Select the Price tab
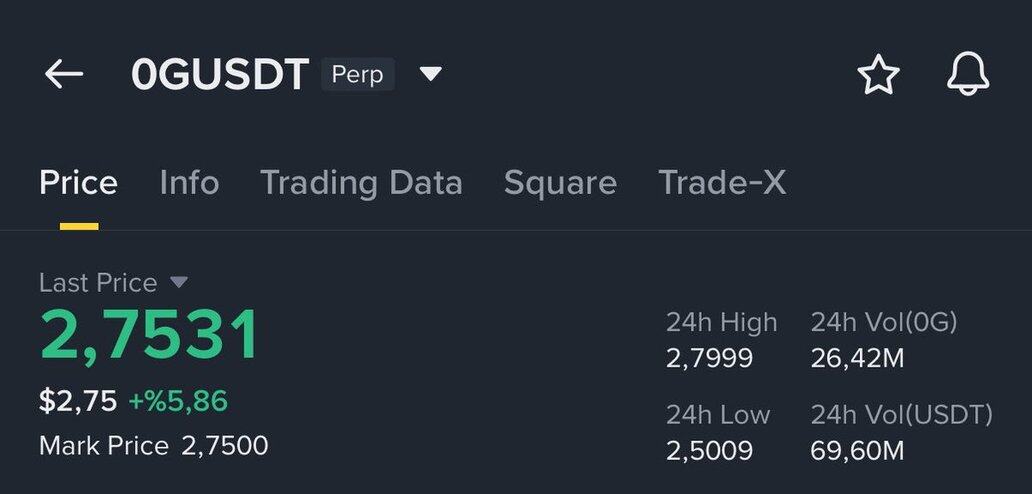 point(78,183)
